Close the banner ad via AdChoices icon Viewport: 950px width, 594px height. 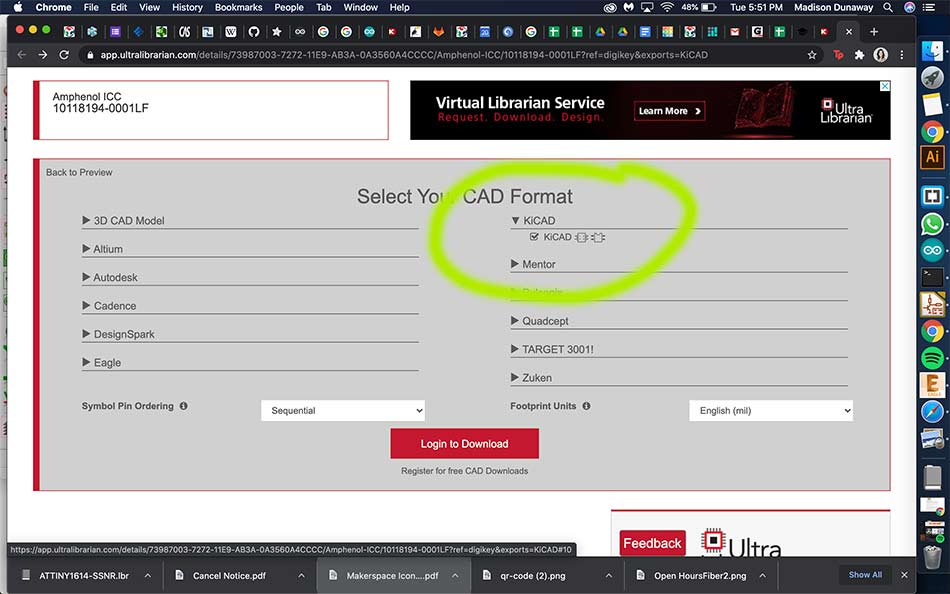[x=885, y=86]
